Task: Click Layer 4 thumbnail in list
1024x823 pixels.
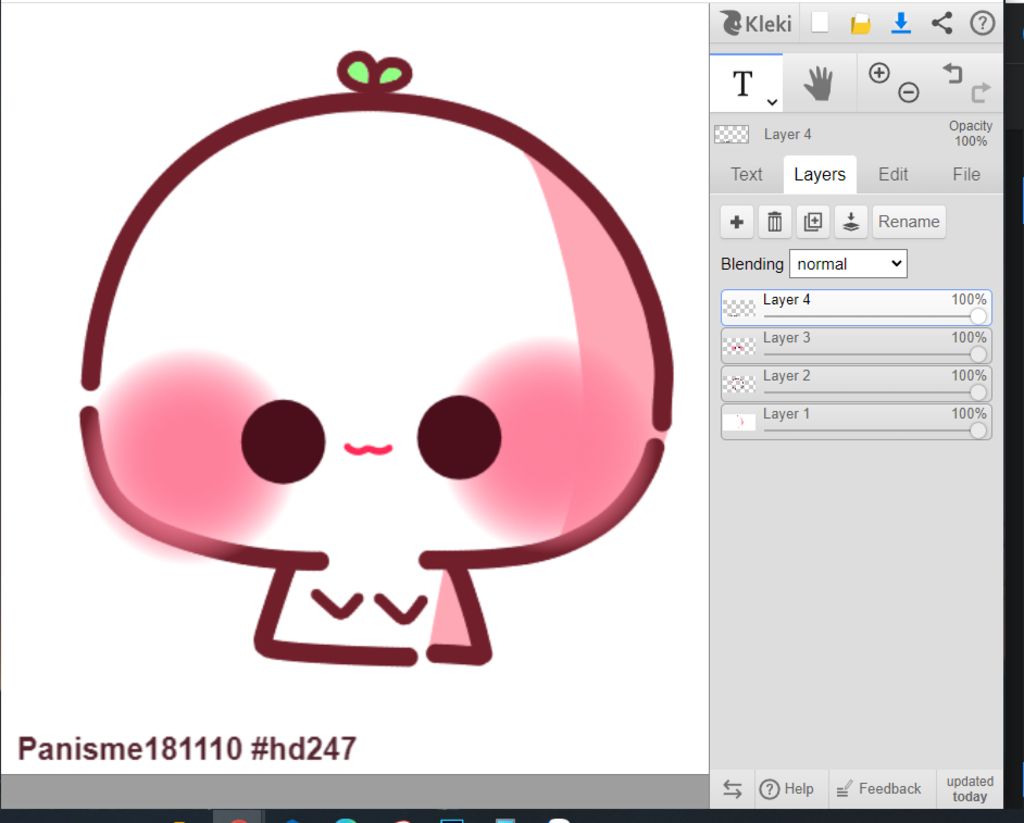Action: click(739, 308)
